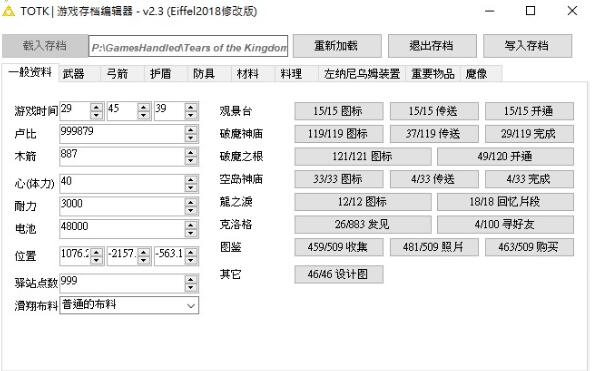Click the 写入存档 button

(527, 46)
